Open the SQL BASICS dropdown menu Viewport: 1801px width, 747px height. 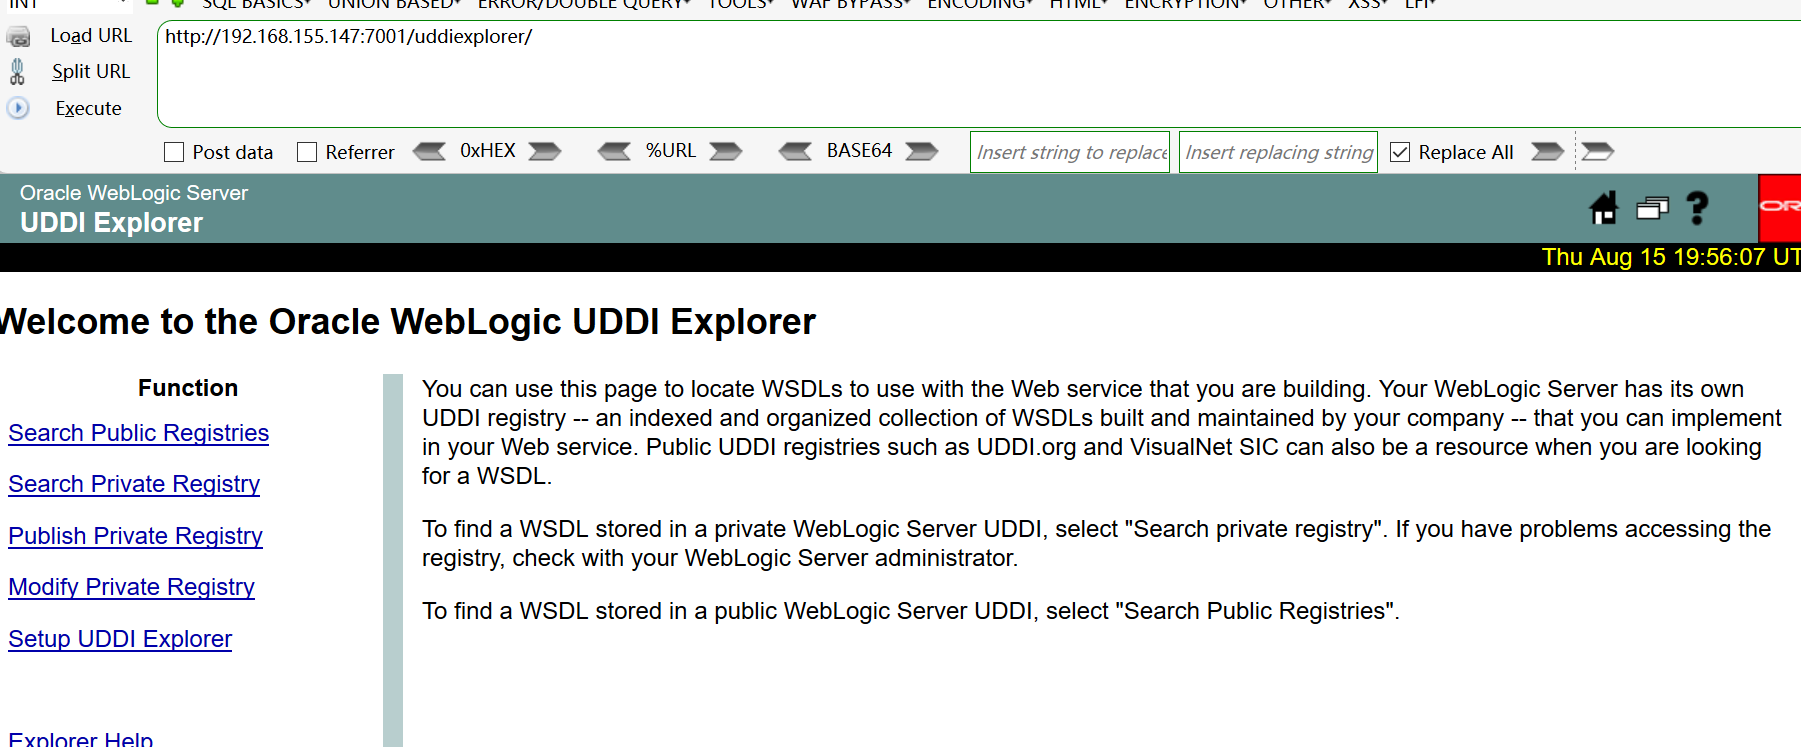coord(257,5)
